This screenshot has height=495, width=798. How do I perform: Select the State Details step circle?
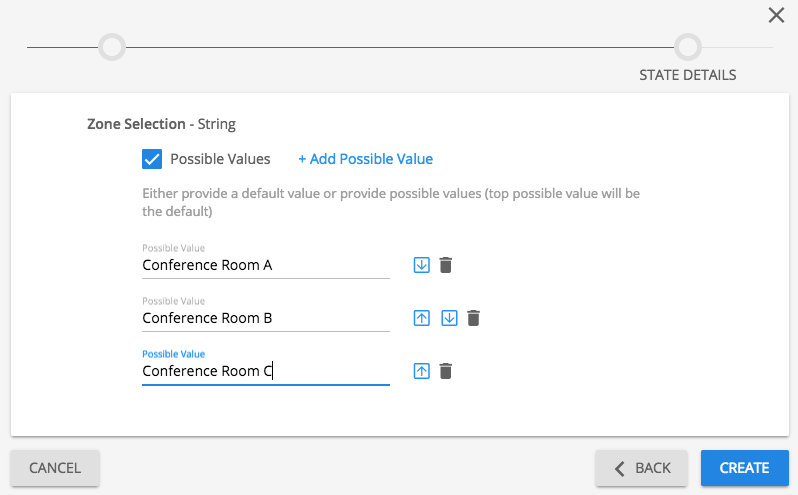click(688, 47)
